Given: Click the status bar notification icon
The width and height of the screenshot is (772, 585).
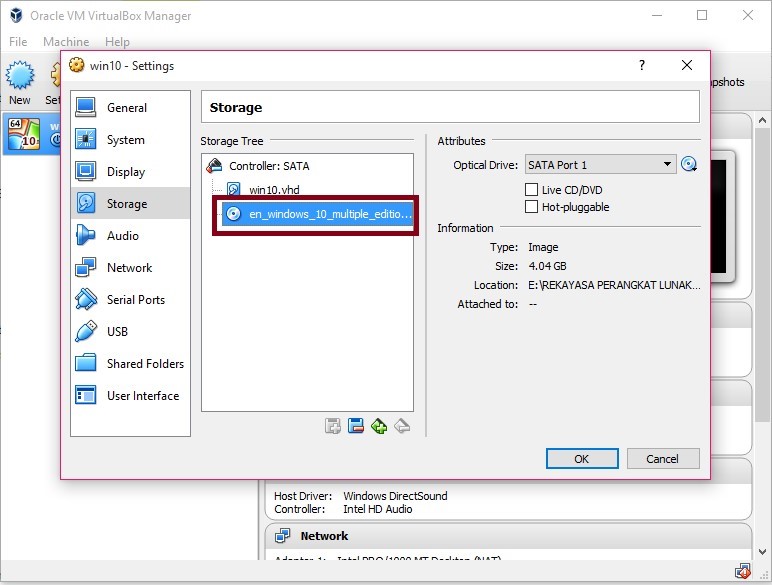Looking at the screenshot, I should [742, 572].
